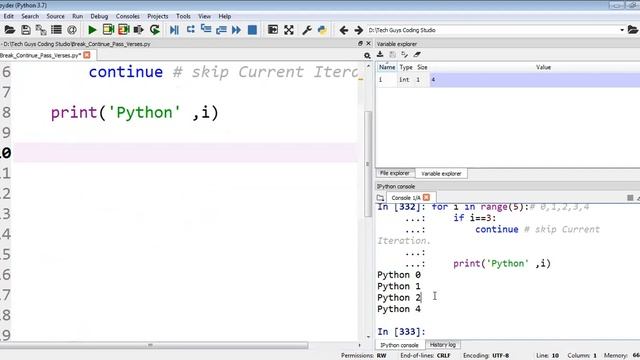Open the Help menu
This screenshot has height=360, width=640.
[224, 16]
